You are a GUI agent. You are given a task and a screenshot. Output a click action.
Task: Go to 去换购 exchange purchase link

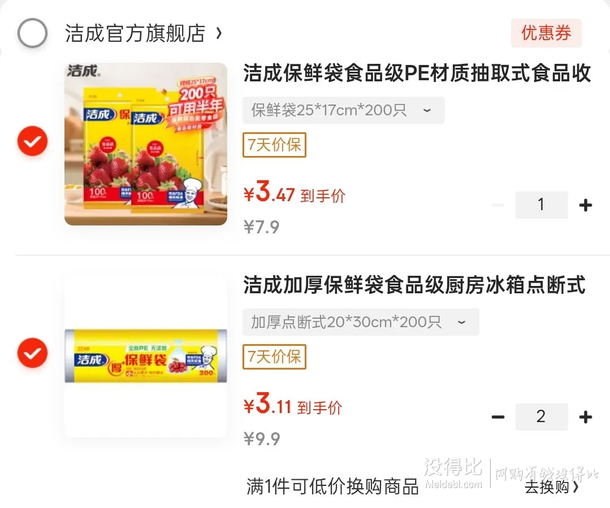click(552, 487)
